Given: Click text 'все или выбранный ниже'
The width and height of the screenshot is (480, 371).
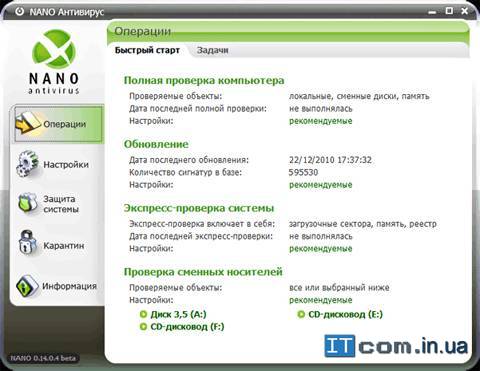Looking at the screenshot, I should pos(339,287).
